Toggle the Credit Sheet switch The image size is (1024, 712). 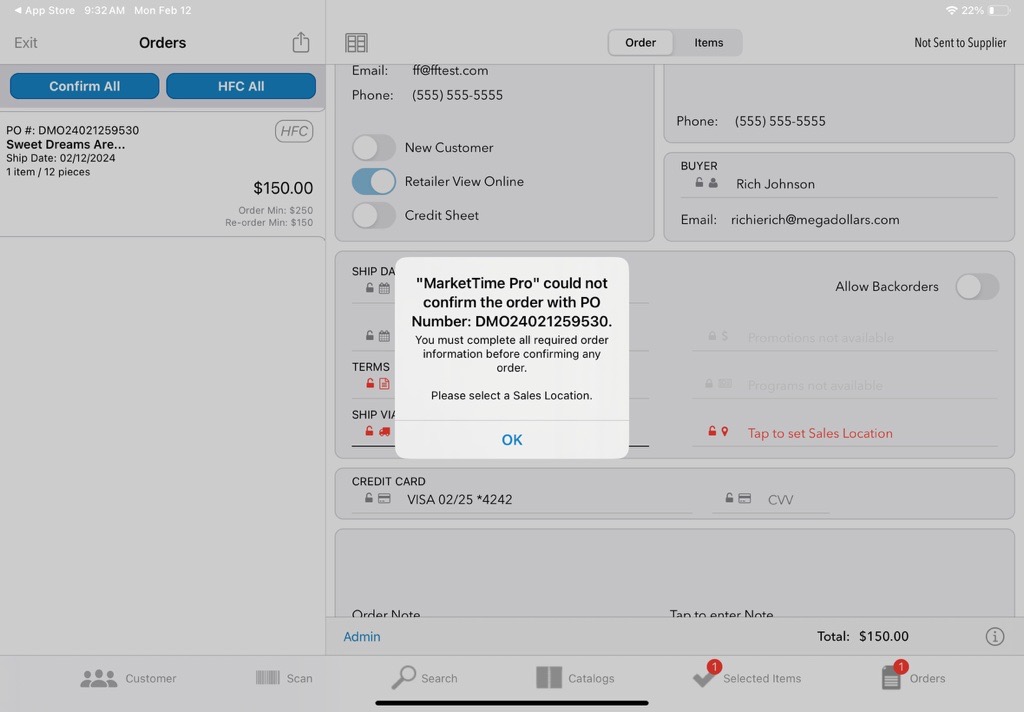(x=374, y=216)
